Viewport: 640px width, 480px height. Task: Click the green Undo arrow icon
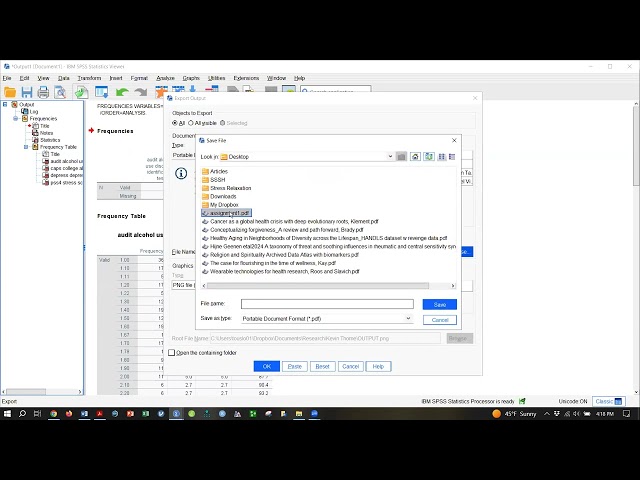122,93
